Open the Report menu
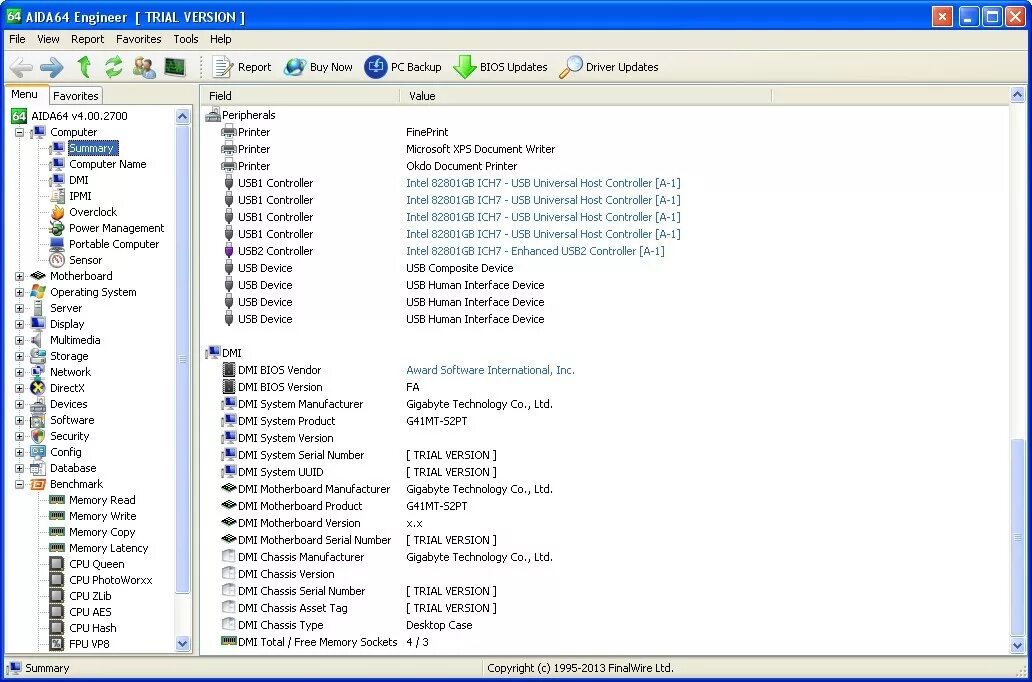This screenshot has width=1032, height=682. tap(88, 39)
